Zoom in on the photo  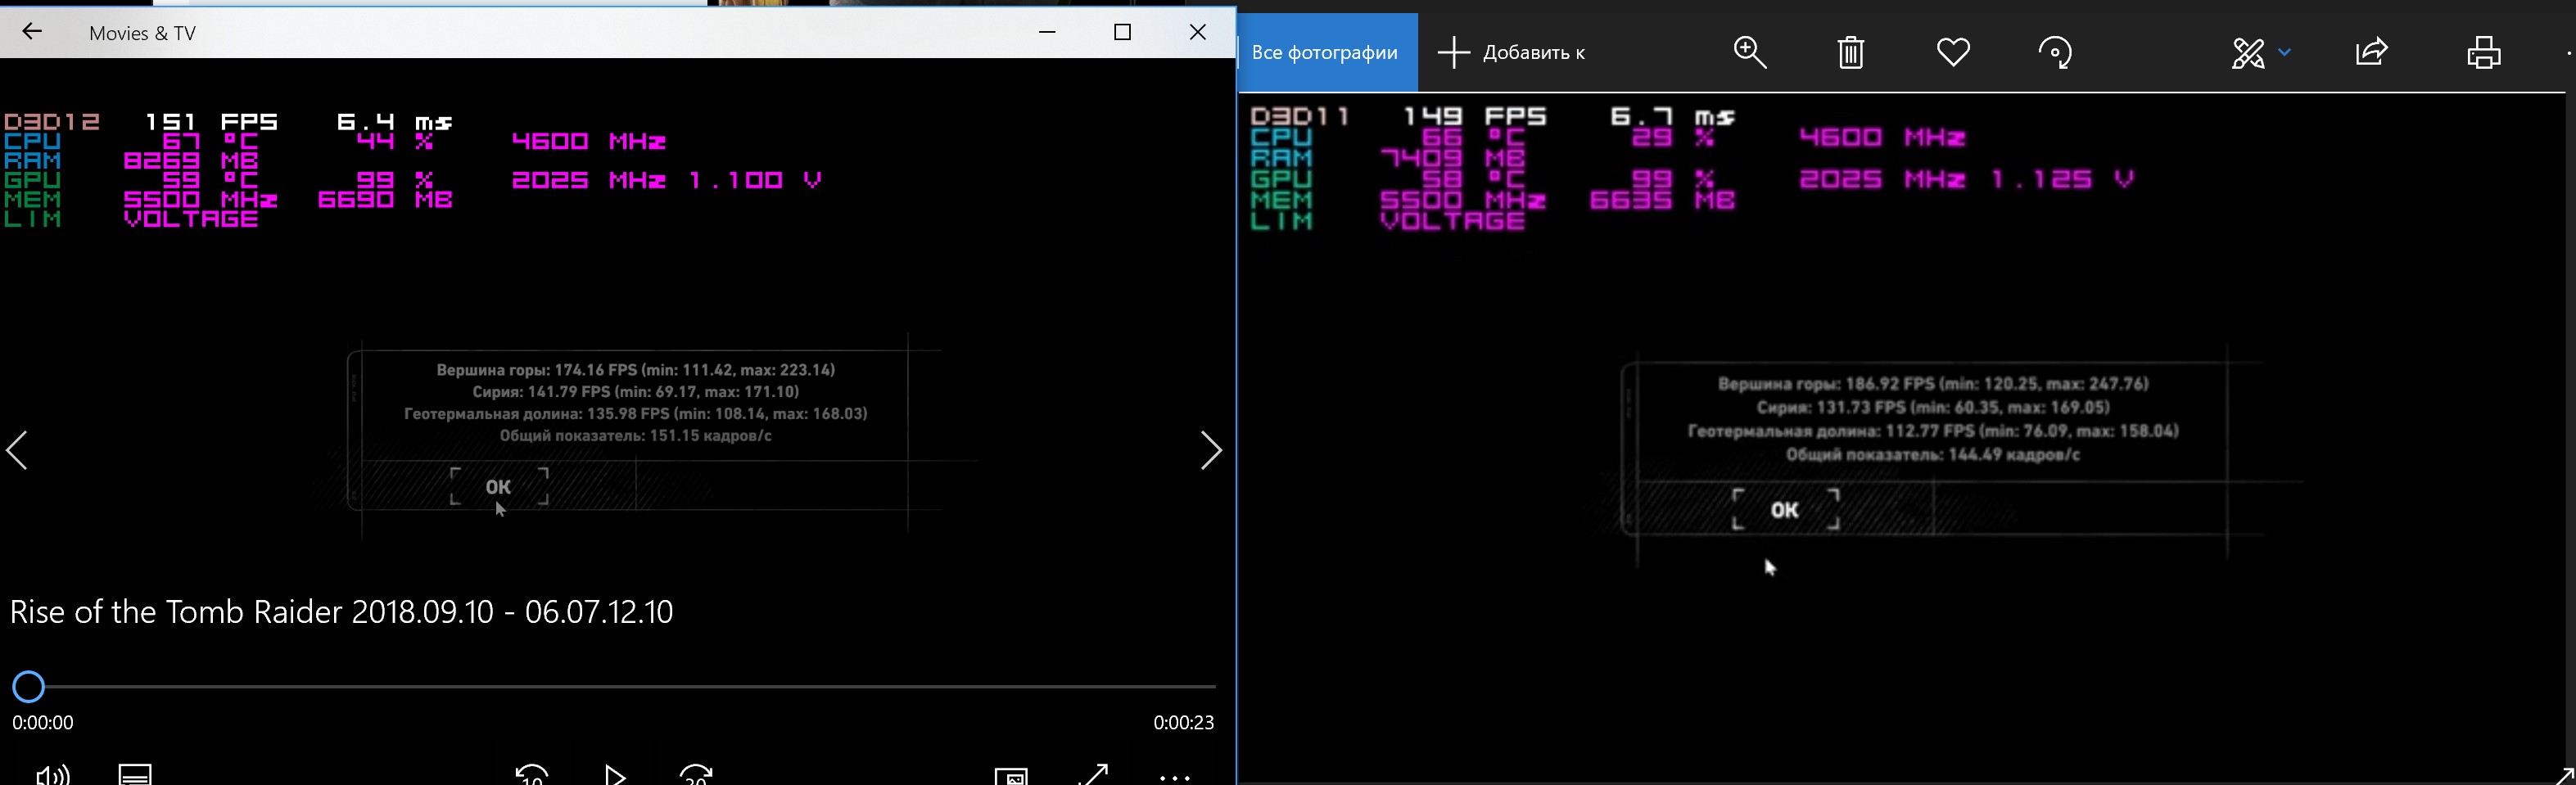point(1749,52)
